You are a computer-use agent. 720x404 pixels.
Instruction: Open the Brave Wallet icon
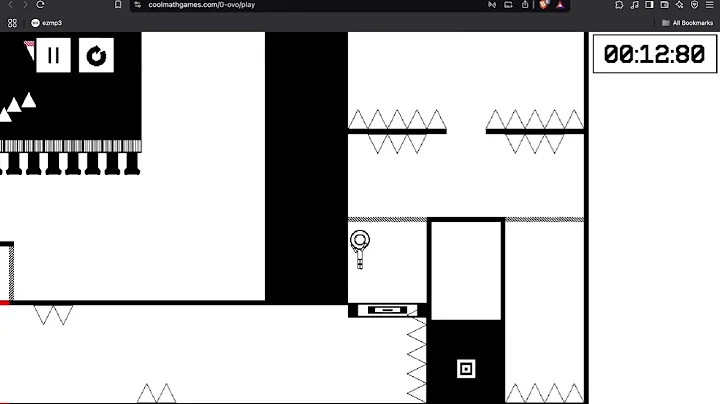[664, 5]
